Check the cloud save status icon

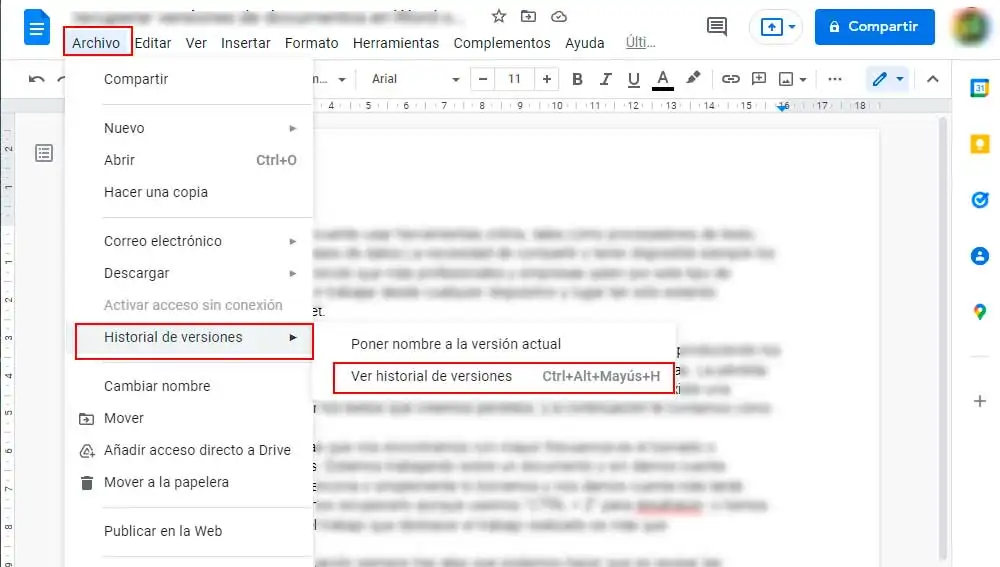[x=559, y=17]
